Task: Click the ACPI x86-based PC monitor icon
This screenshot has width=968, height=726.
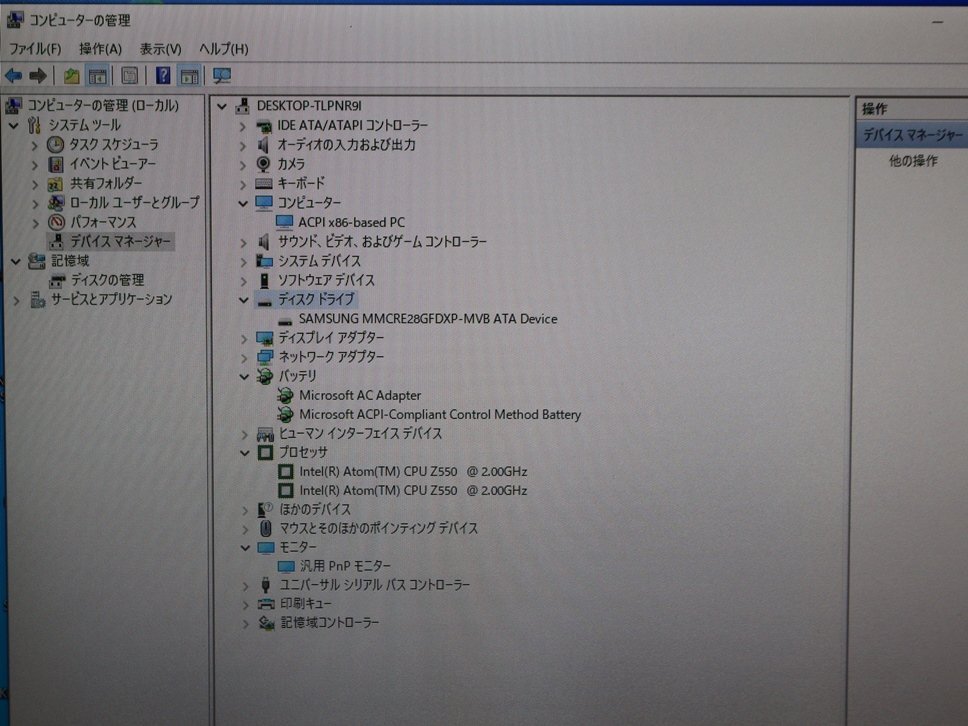Action: point(285,222)
